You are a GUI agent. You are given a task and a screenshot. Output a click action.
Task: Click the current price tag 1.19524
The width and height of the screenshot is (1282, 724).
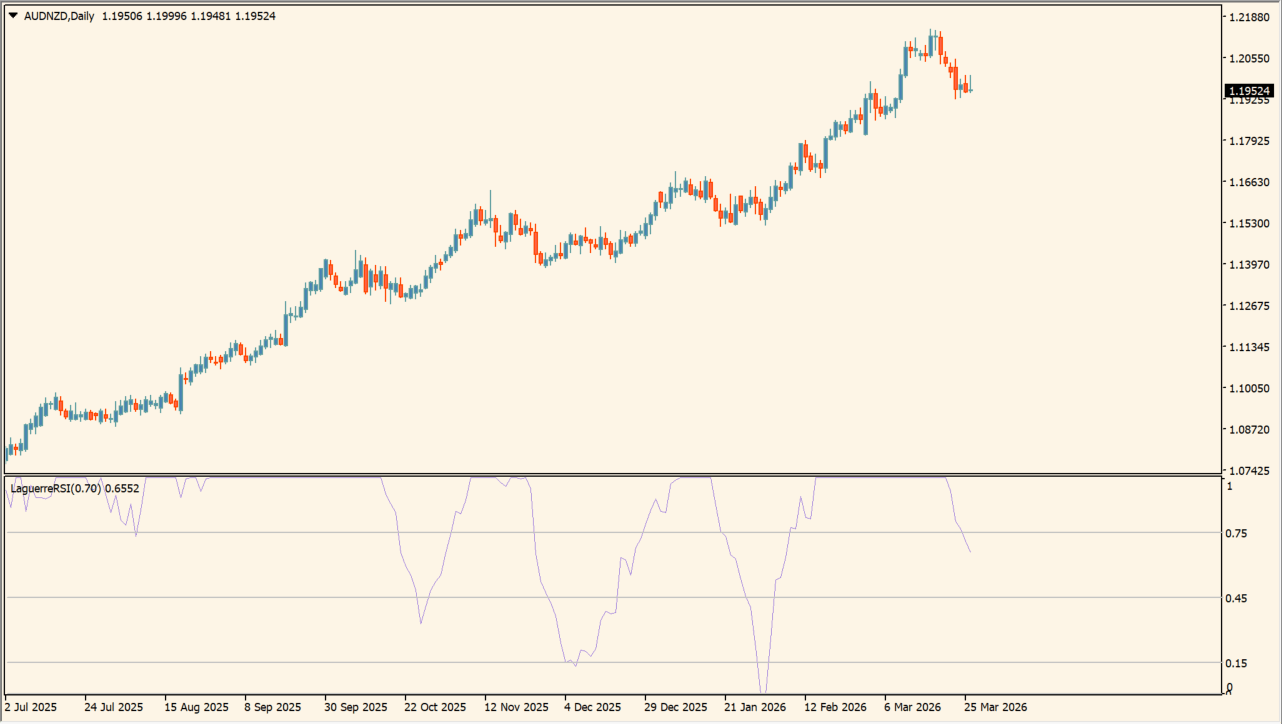pos(1251,91)
